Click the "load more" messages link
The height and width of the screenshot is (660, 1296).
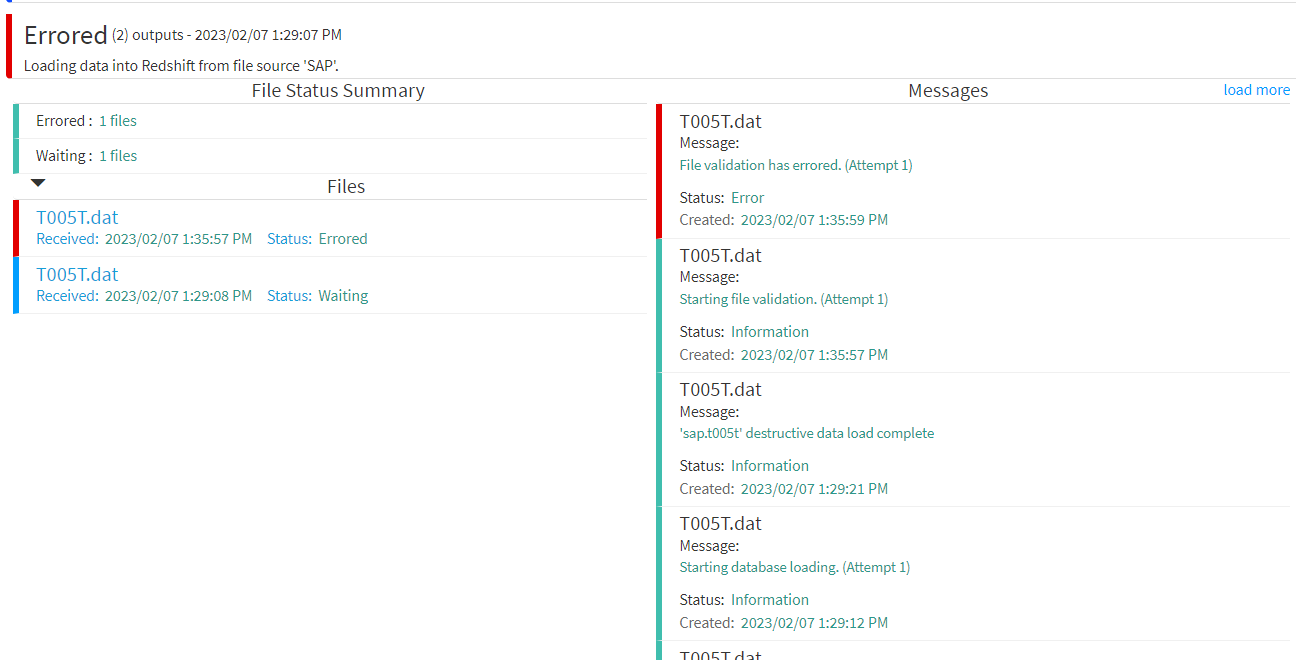click(1256, 90)
